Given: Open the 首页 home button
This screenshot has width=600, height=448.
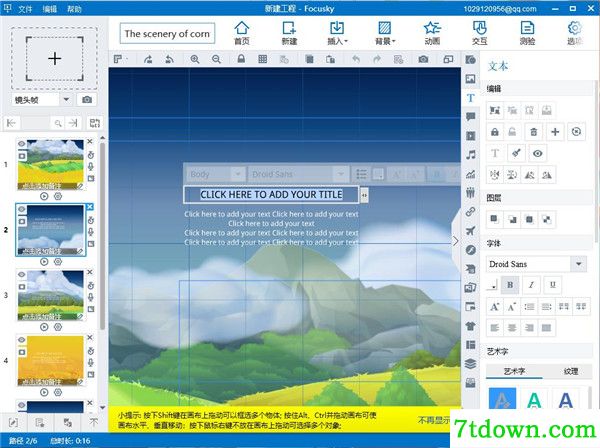Looking at the screenshot, I should pos(242,33).
